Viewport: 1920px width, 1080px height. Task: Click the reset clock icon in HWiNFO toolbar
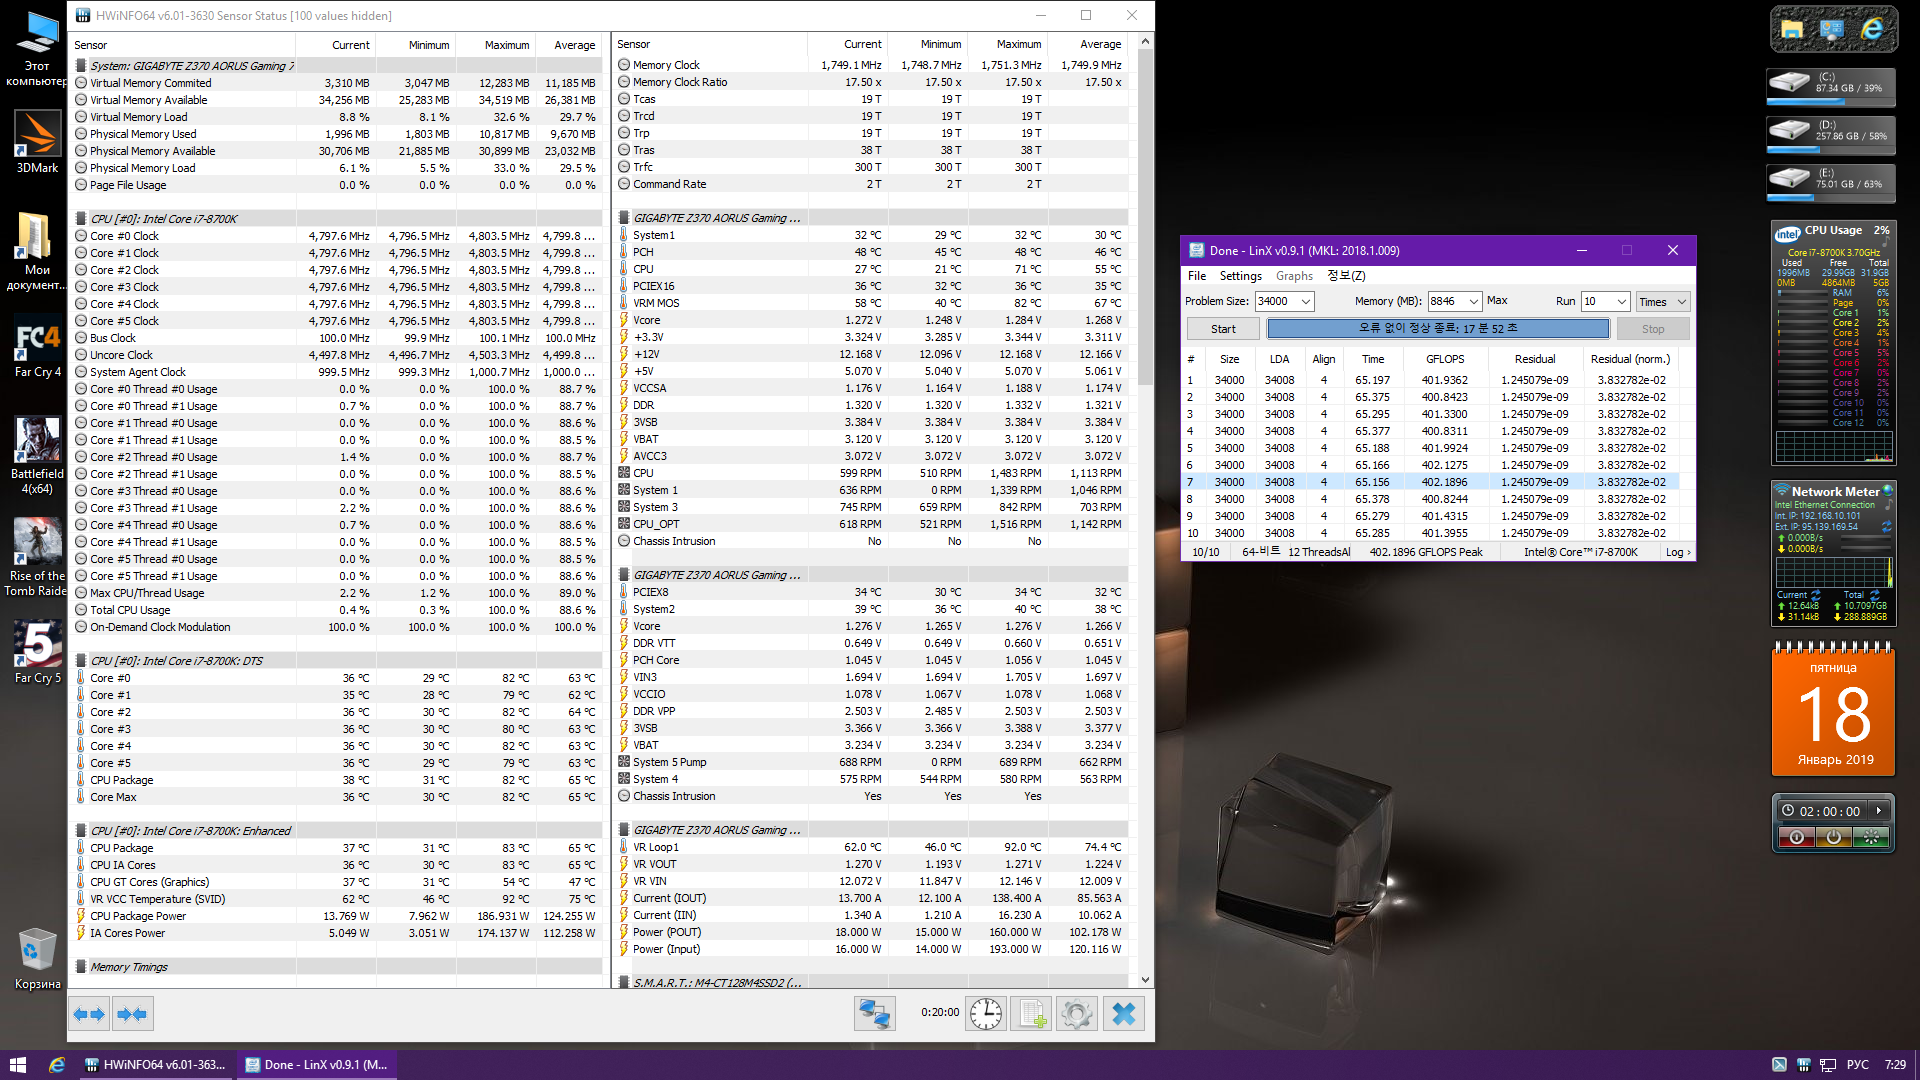point(986,1014)
